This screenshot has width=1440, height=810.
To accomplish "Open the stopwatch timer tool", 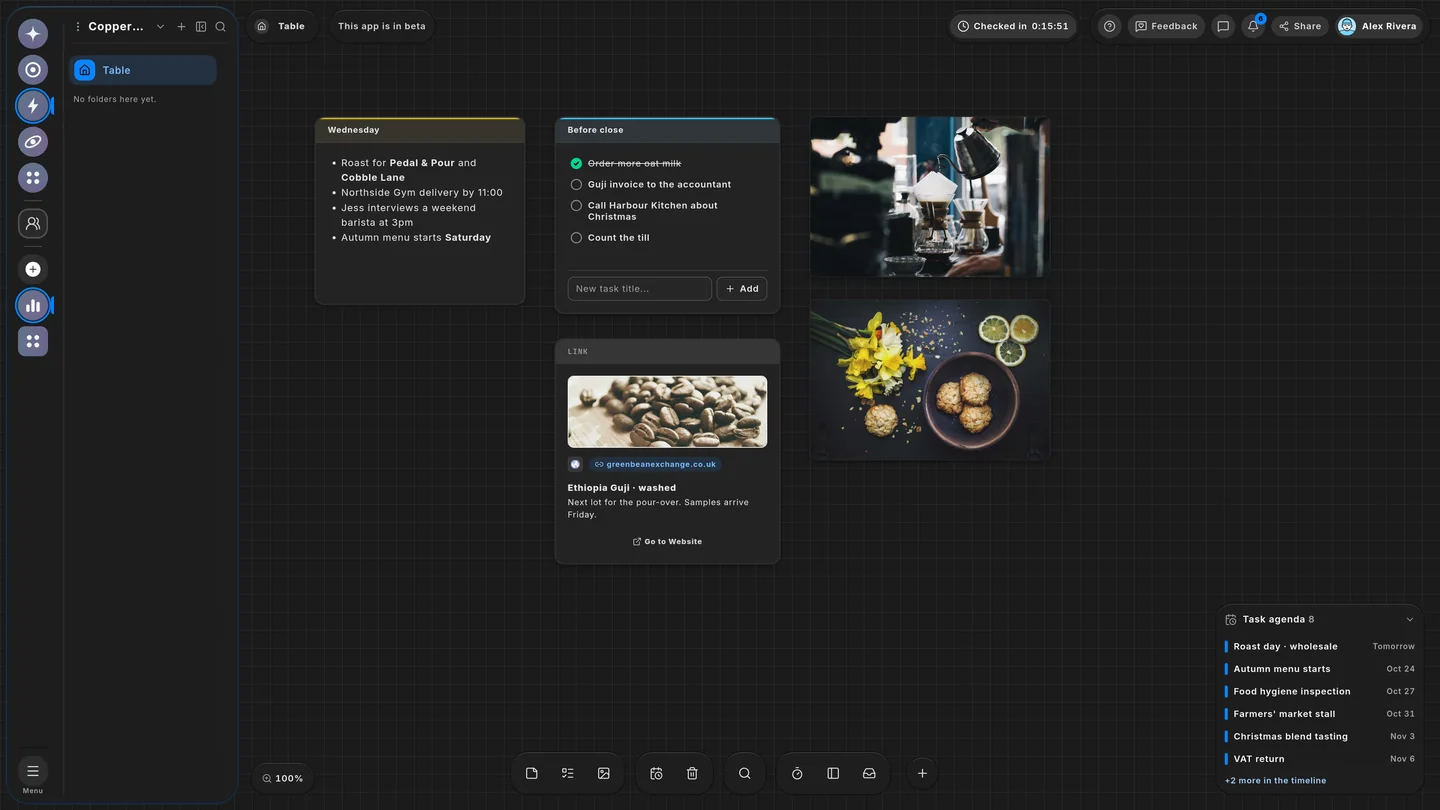I will [797, 774].
